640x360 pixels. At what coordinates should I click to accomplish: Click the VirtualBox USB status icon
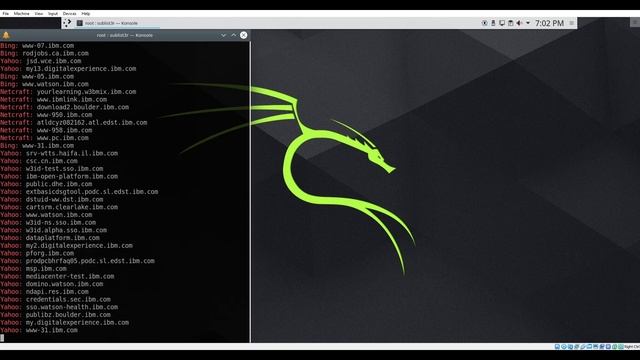click(583, 347)
